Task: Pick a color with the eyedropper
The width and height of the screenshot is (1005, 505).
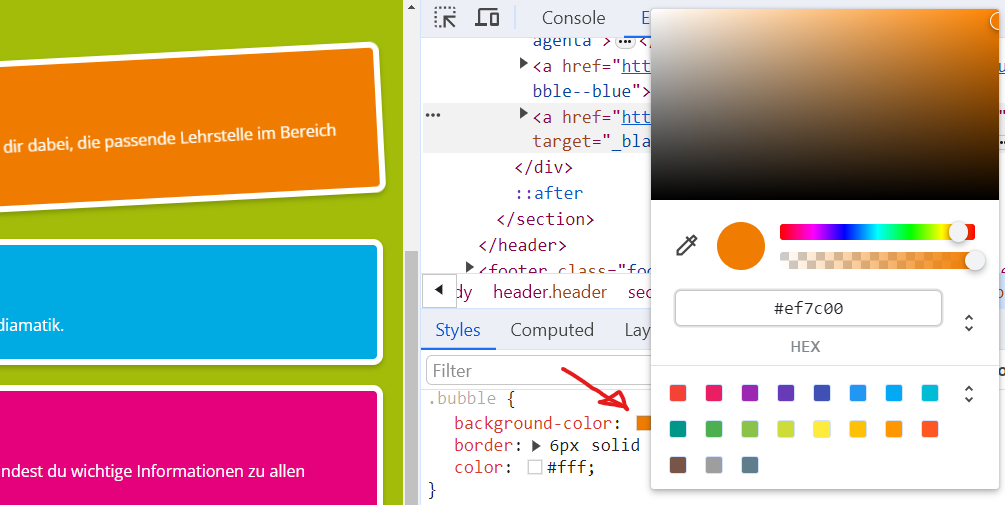Action: (x=686, y=245)
